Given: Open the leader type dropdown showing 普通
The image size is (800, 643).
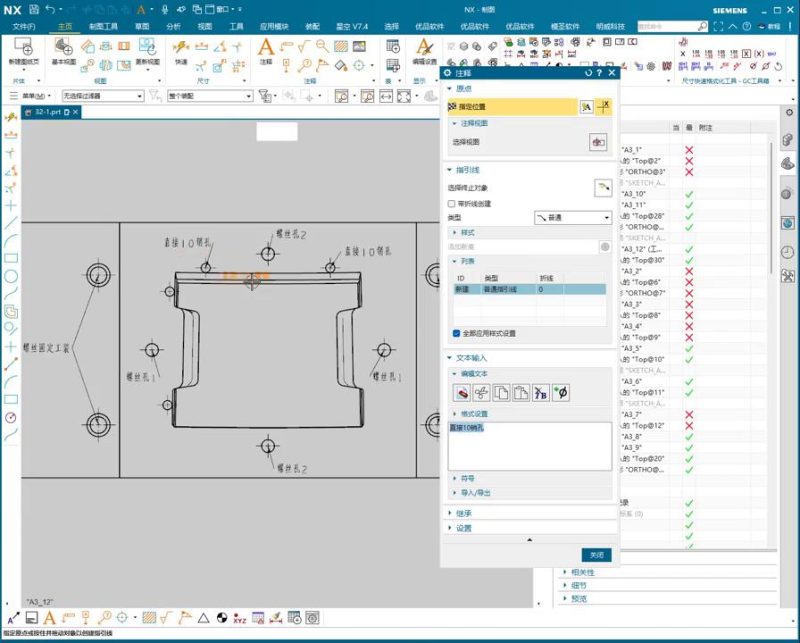Looking at the screenshot, I should tap(571, 217).
